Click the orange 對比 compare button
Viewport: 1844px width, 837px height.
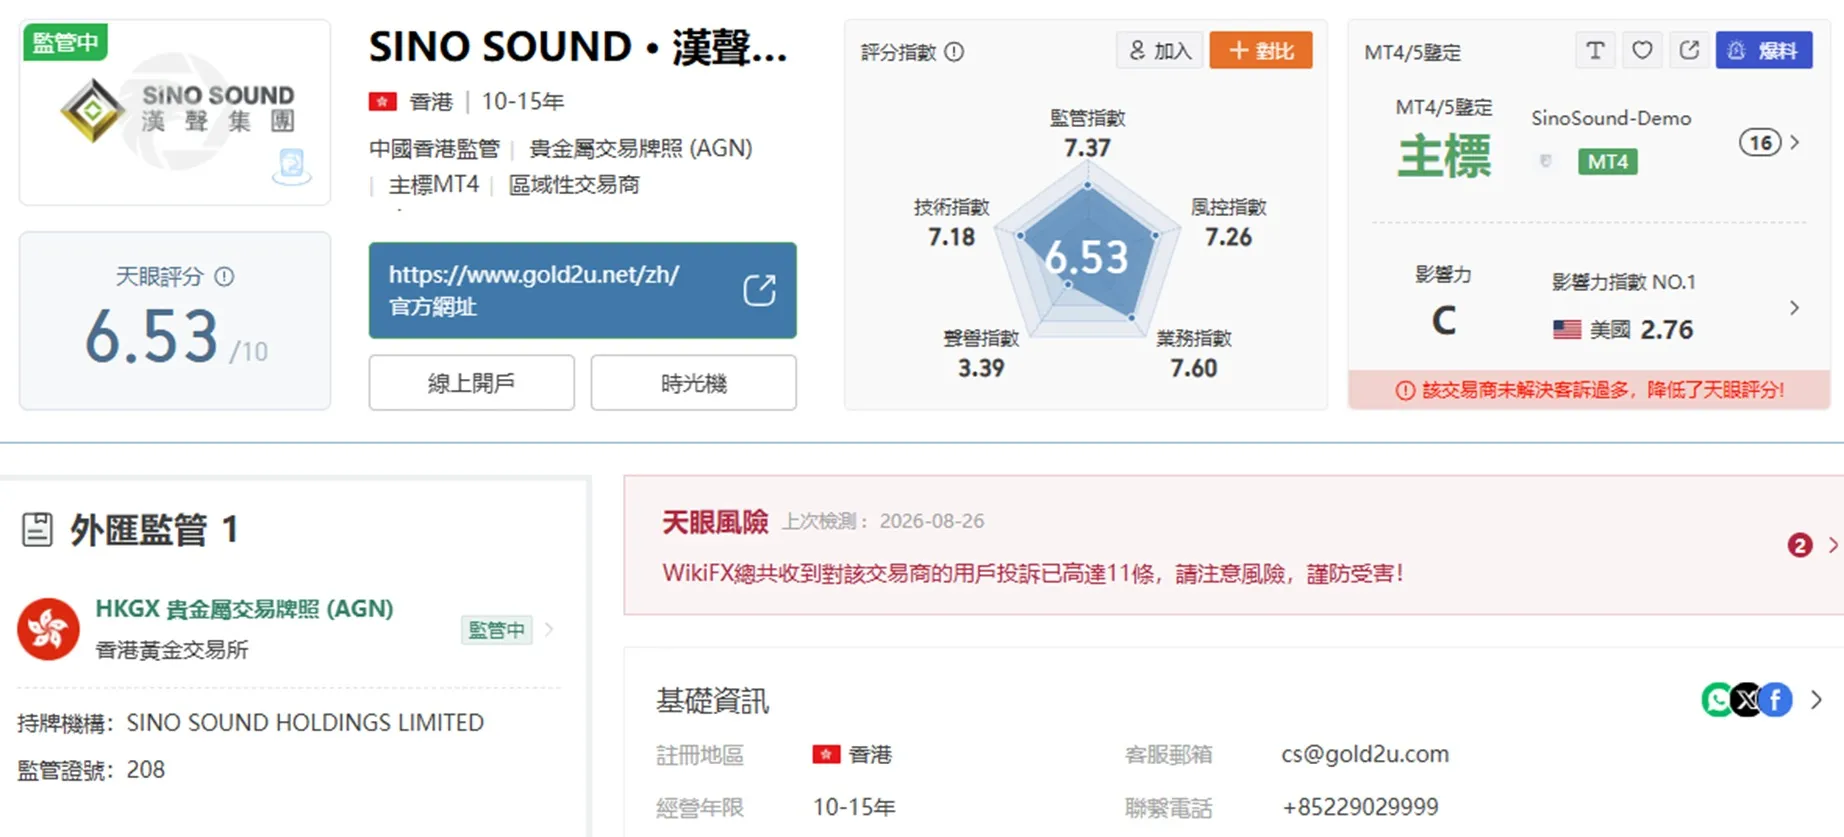pos(1261,50)
